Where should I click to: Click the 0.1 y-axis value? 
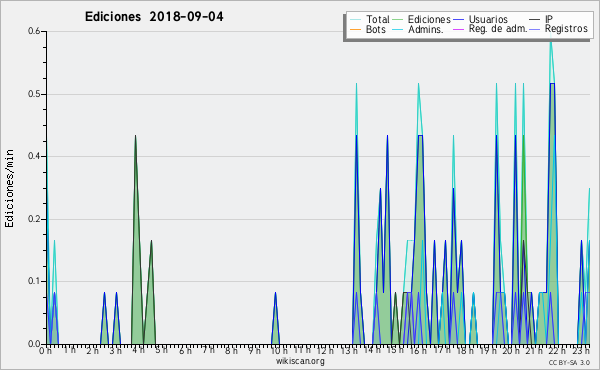[34, 281]
